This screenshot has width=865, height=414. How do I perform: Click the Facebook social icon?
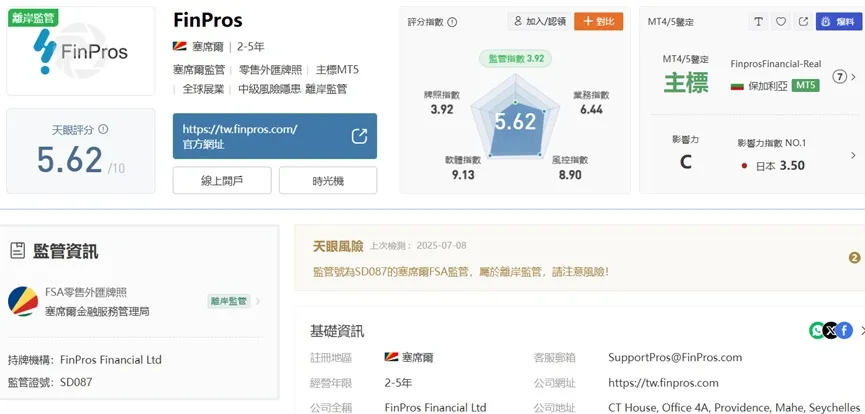(845, 330)
